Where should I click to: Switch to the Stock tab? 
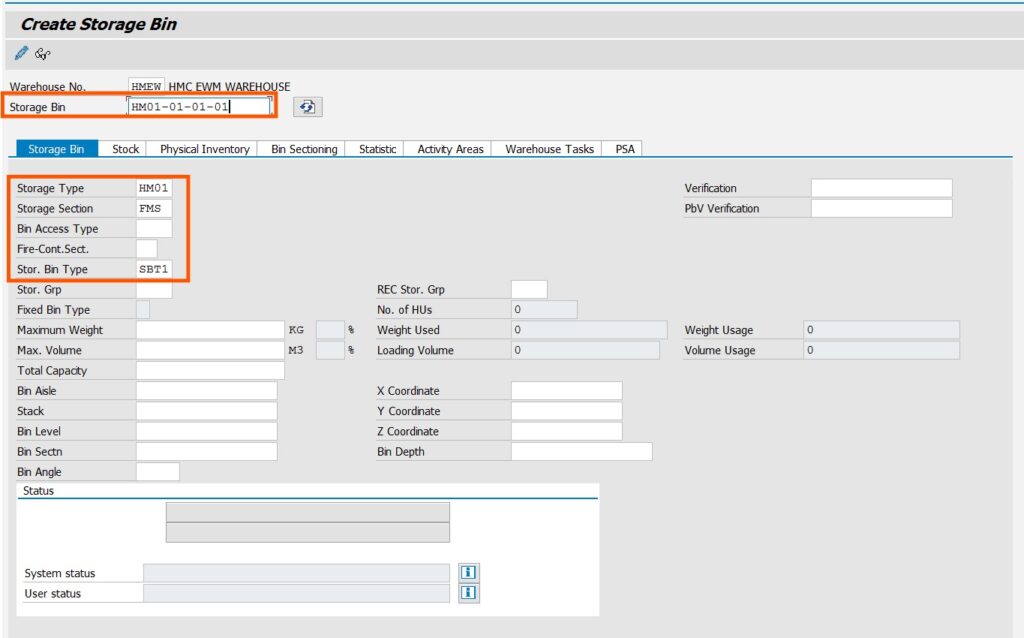pos(125,149)
